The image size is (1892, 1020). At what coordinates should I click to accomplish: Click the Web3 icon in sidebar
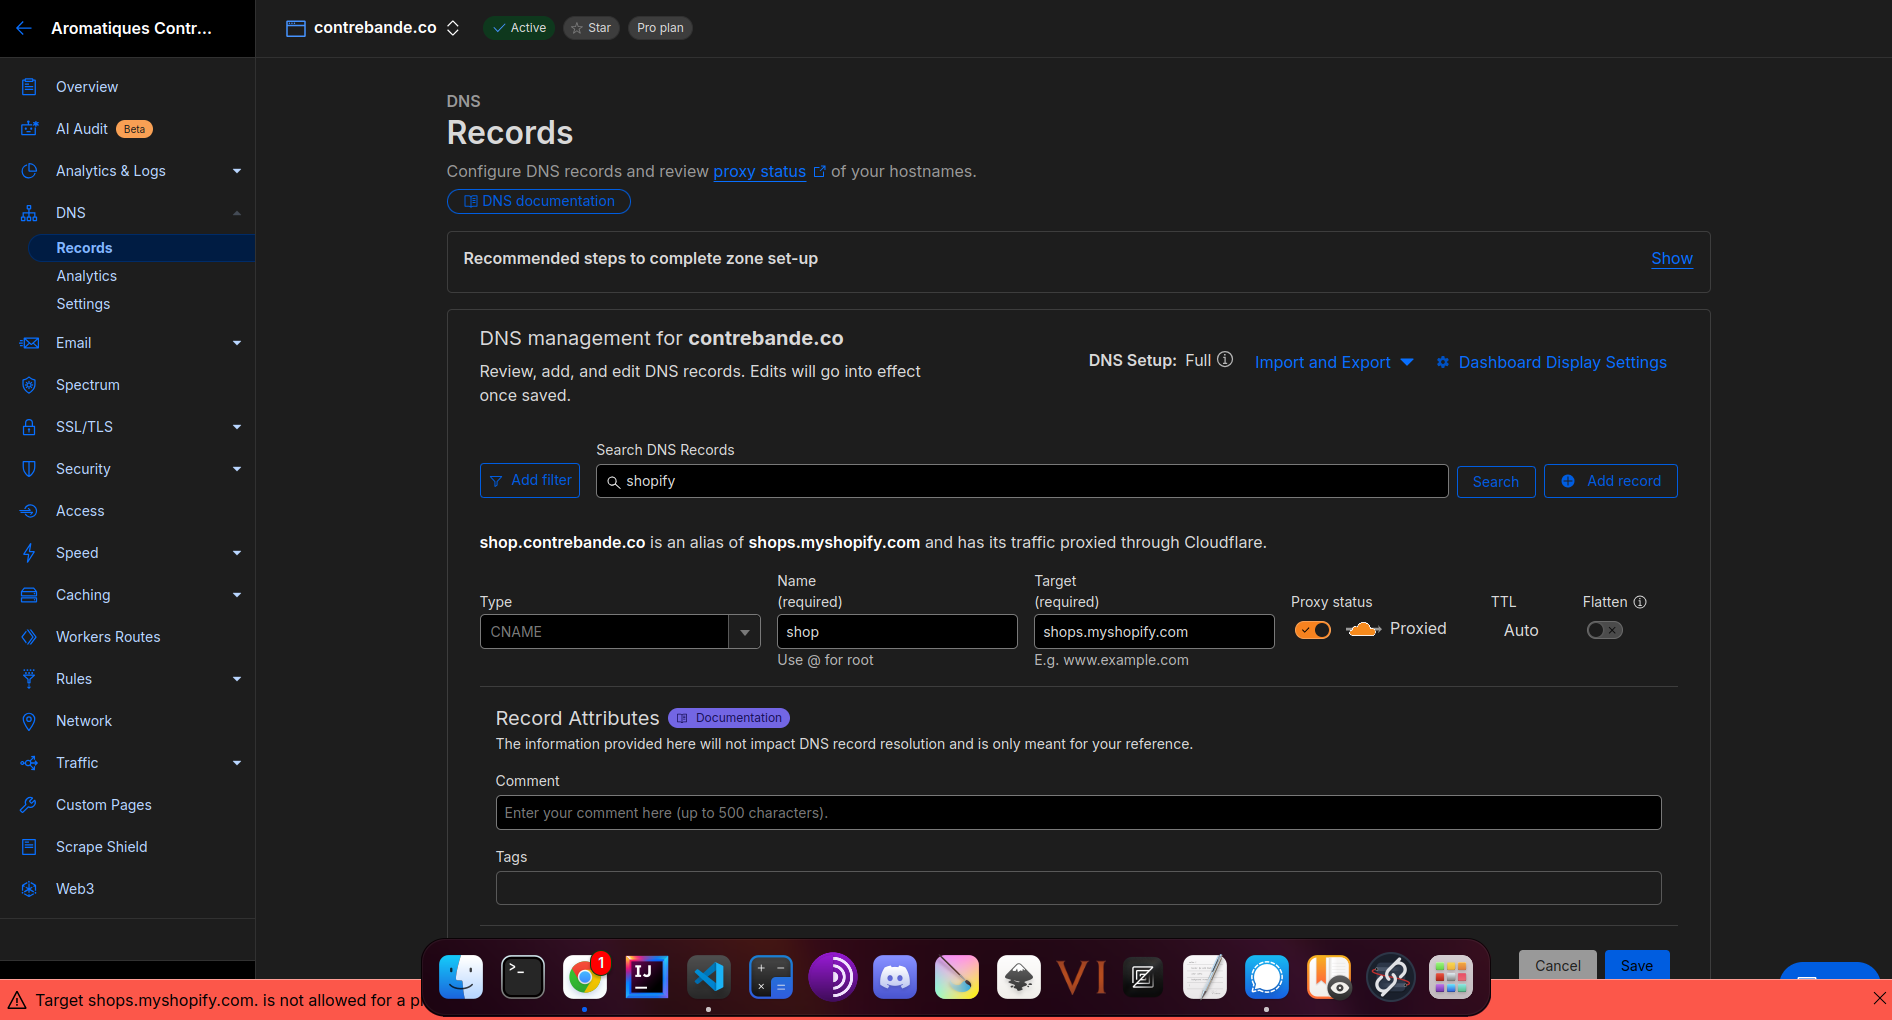[x=29, y=889]
